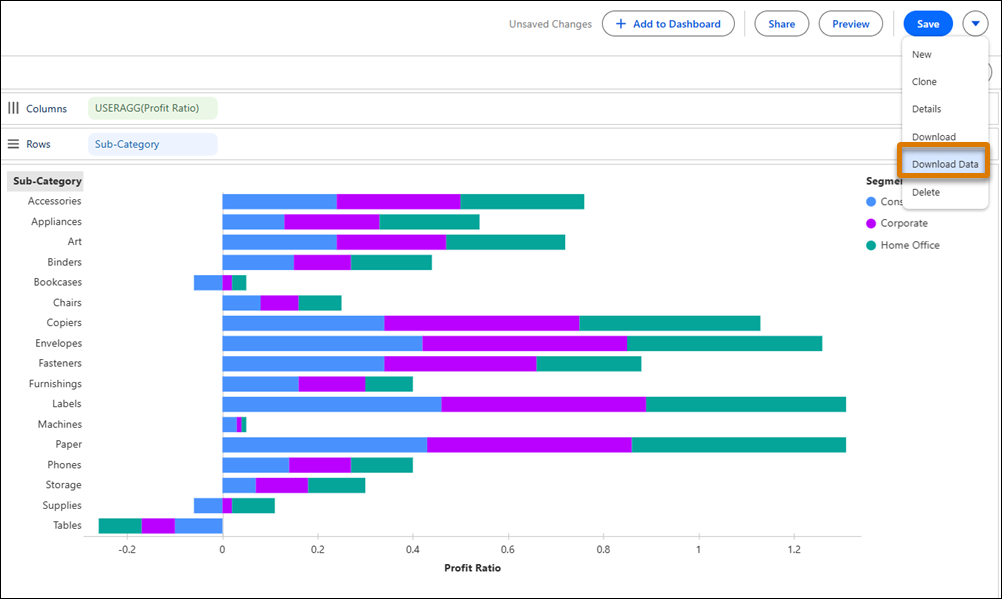The height and width of the screenshot is (599, 1002).
Task: Click the Corporate legend label
Action: pyautogui.click(x=904, y=223)
